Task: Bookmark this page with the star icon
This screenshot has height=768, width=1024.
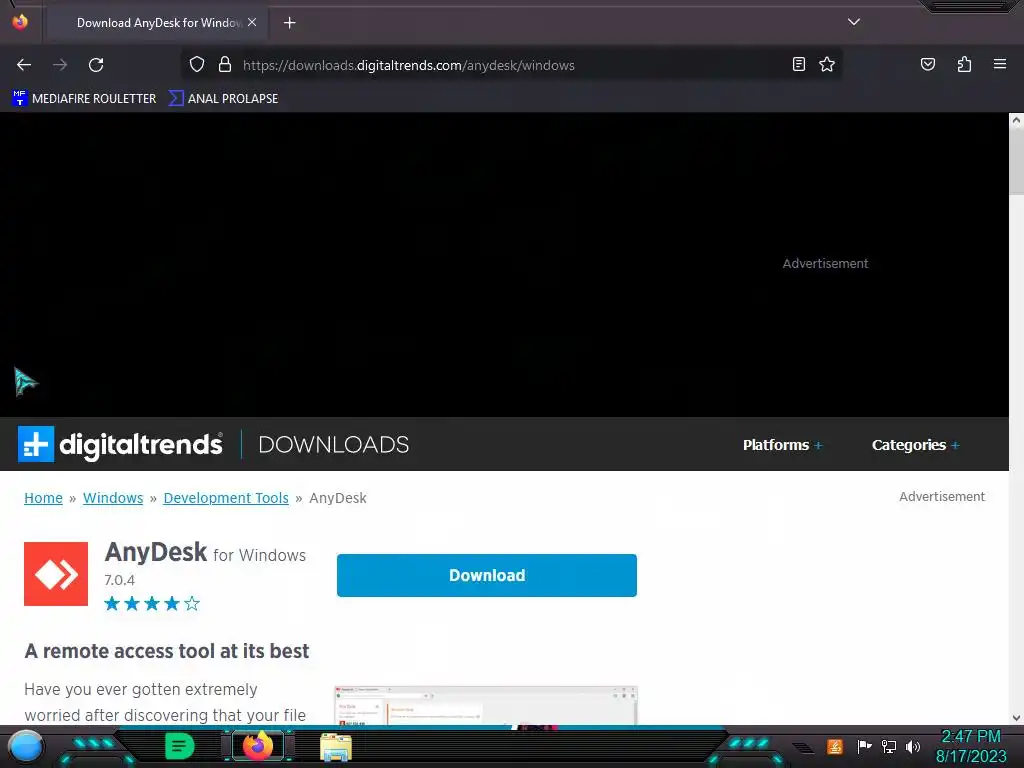Action: pyautogui.click(x=827, y=64)
